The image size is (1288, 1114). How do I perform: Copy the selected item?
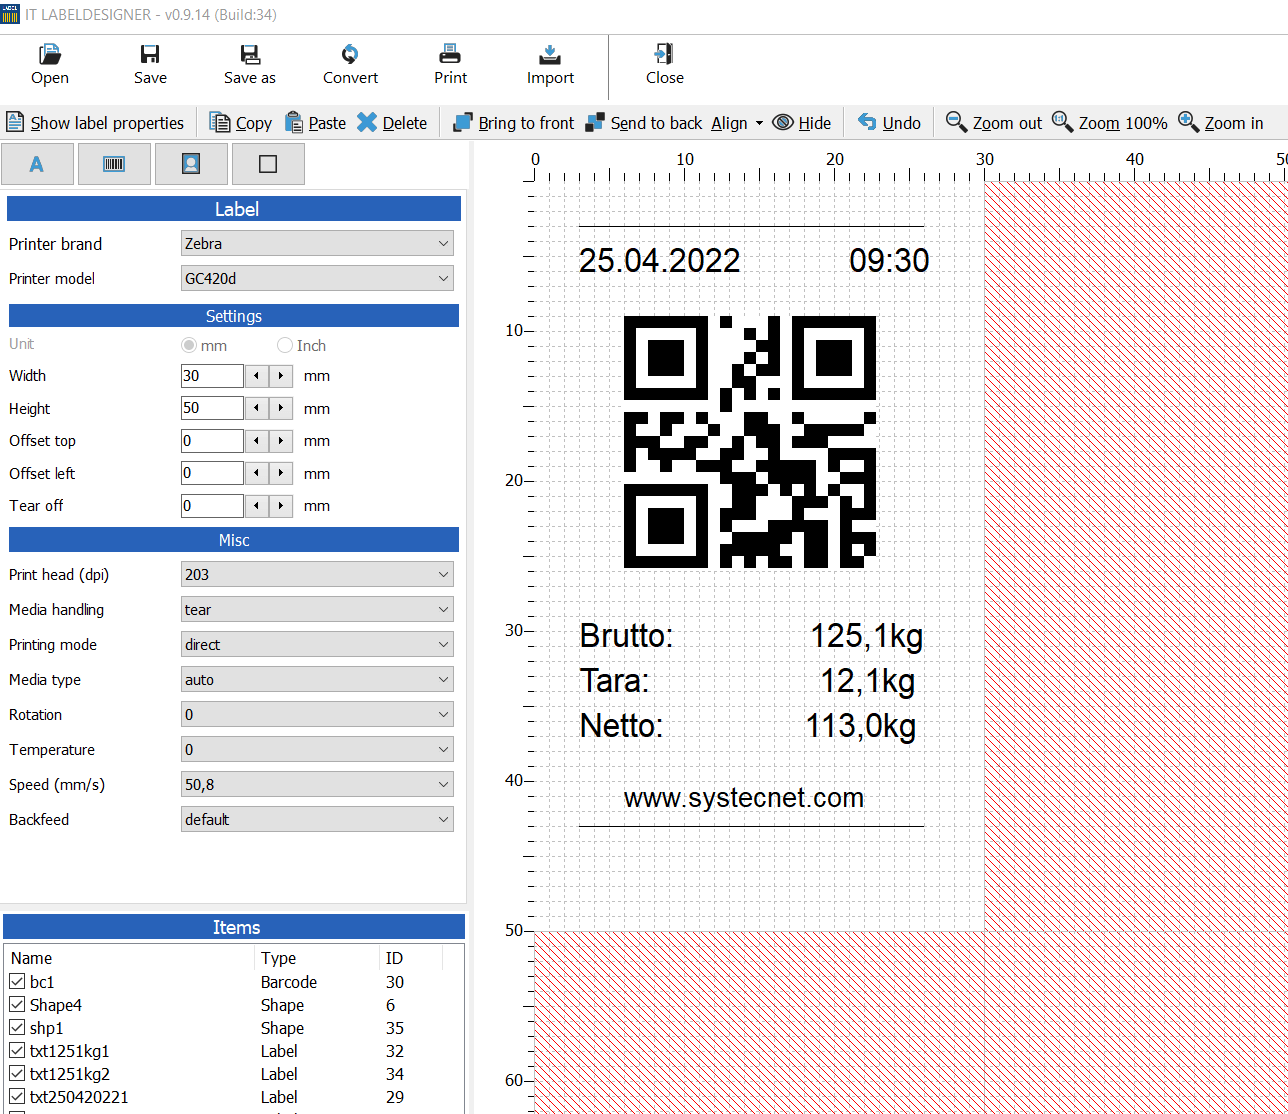click(240, 123)
